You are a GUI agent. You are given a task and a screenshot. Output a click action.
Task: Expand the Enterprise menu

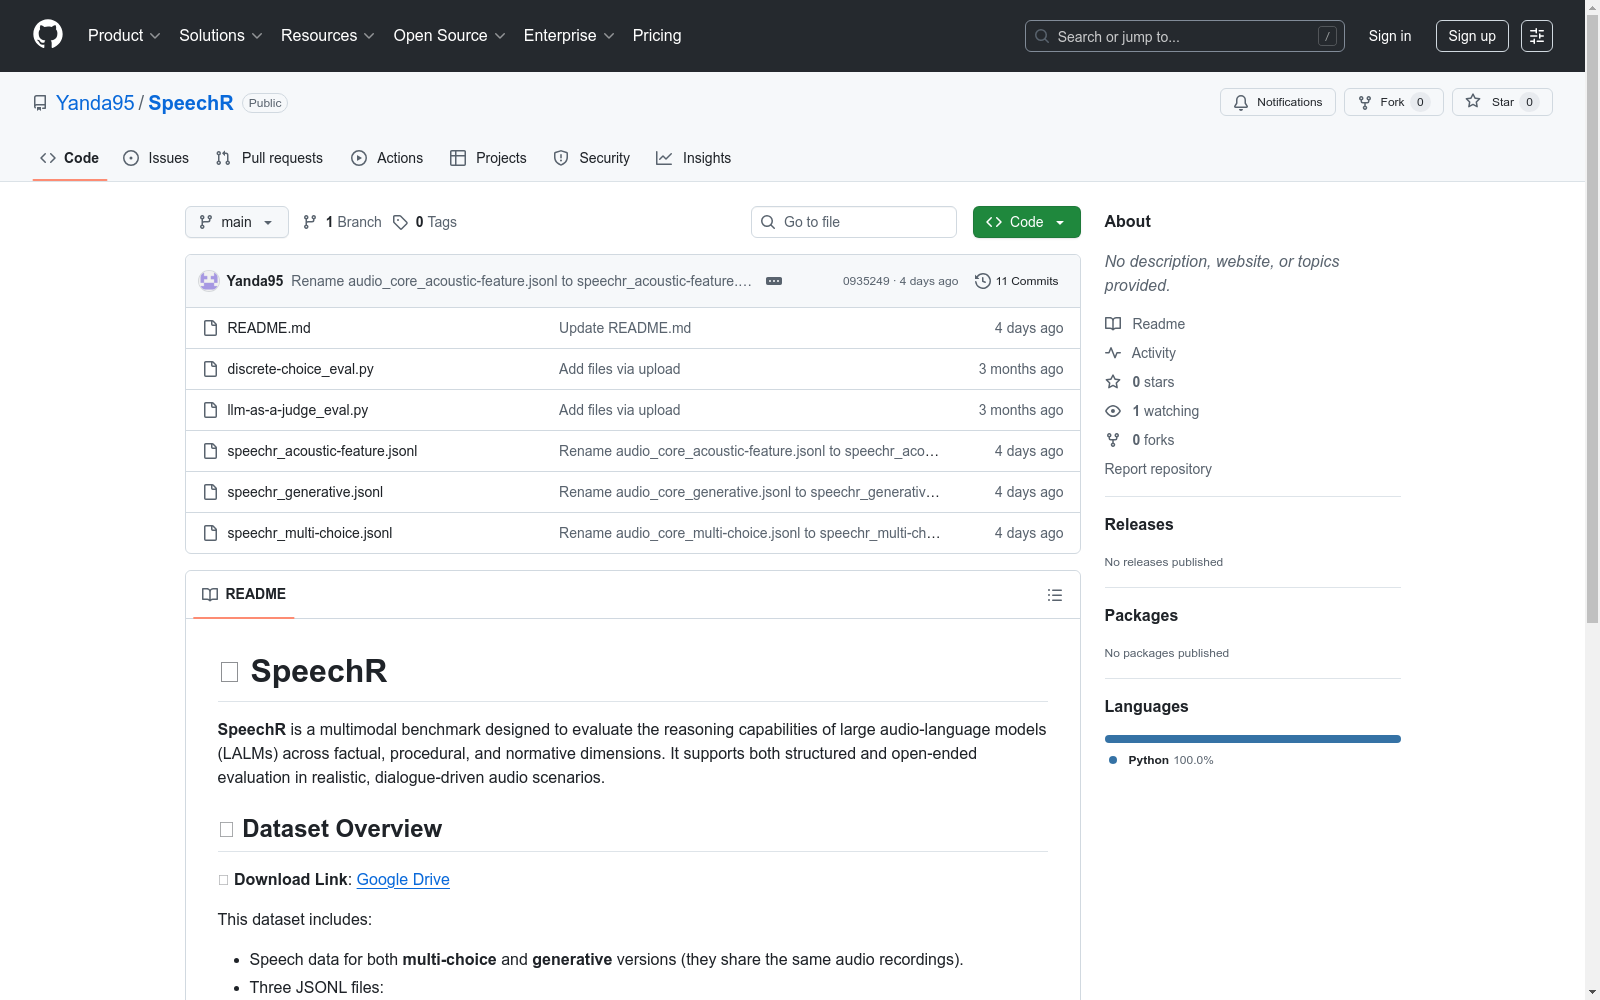tap(569, 36)
